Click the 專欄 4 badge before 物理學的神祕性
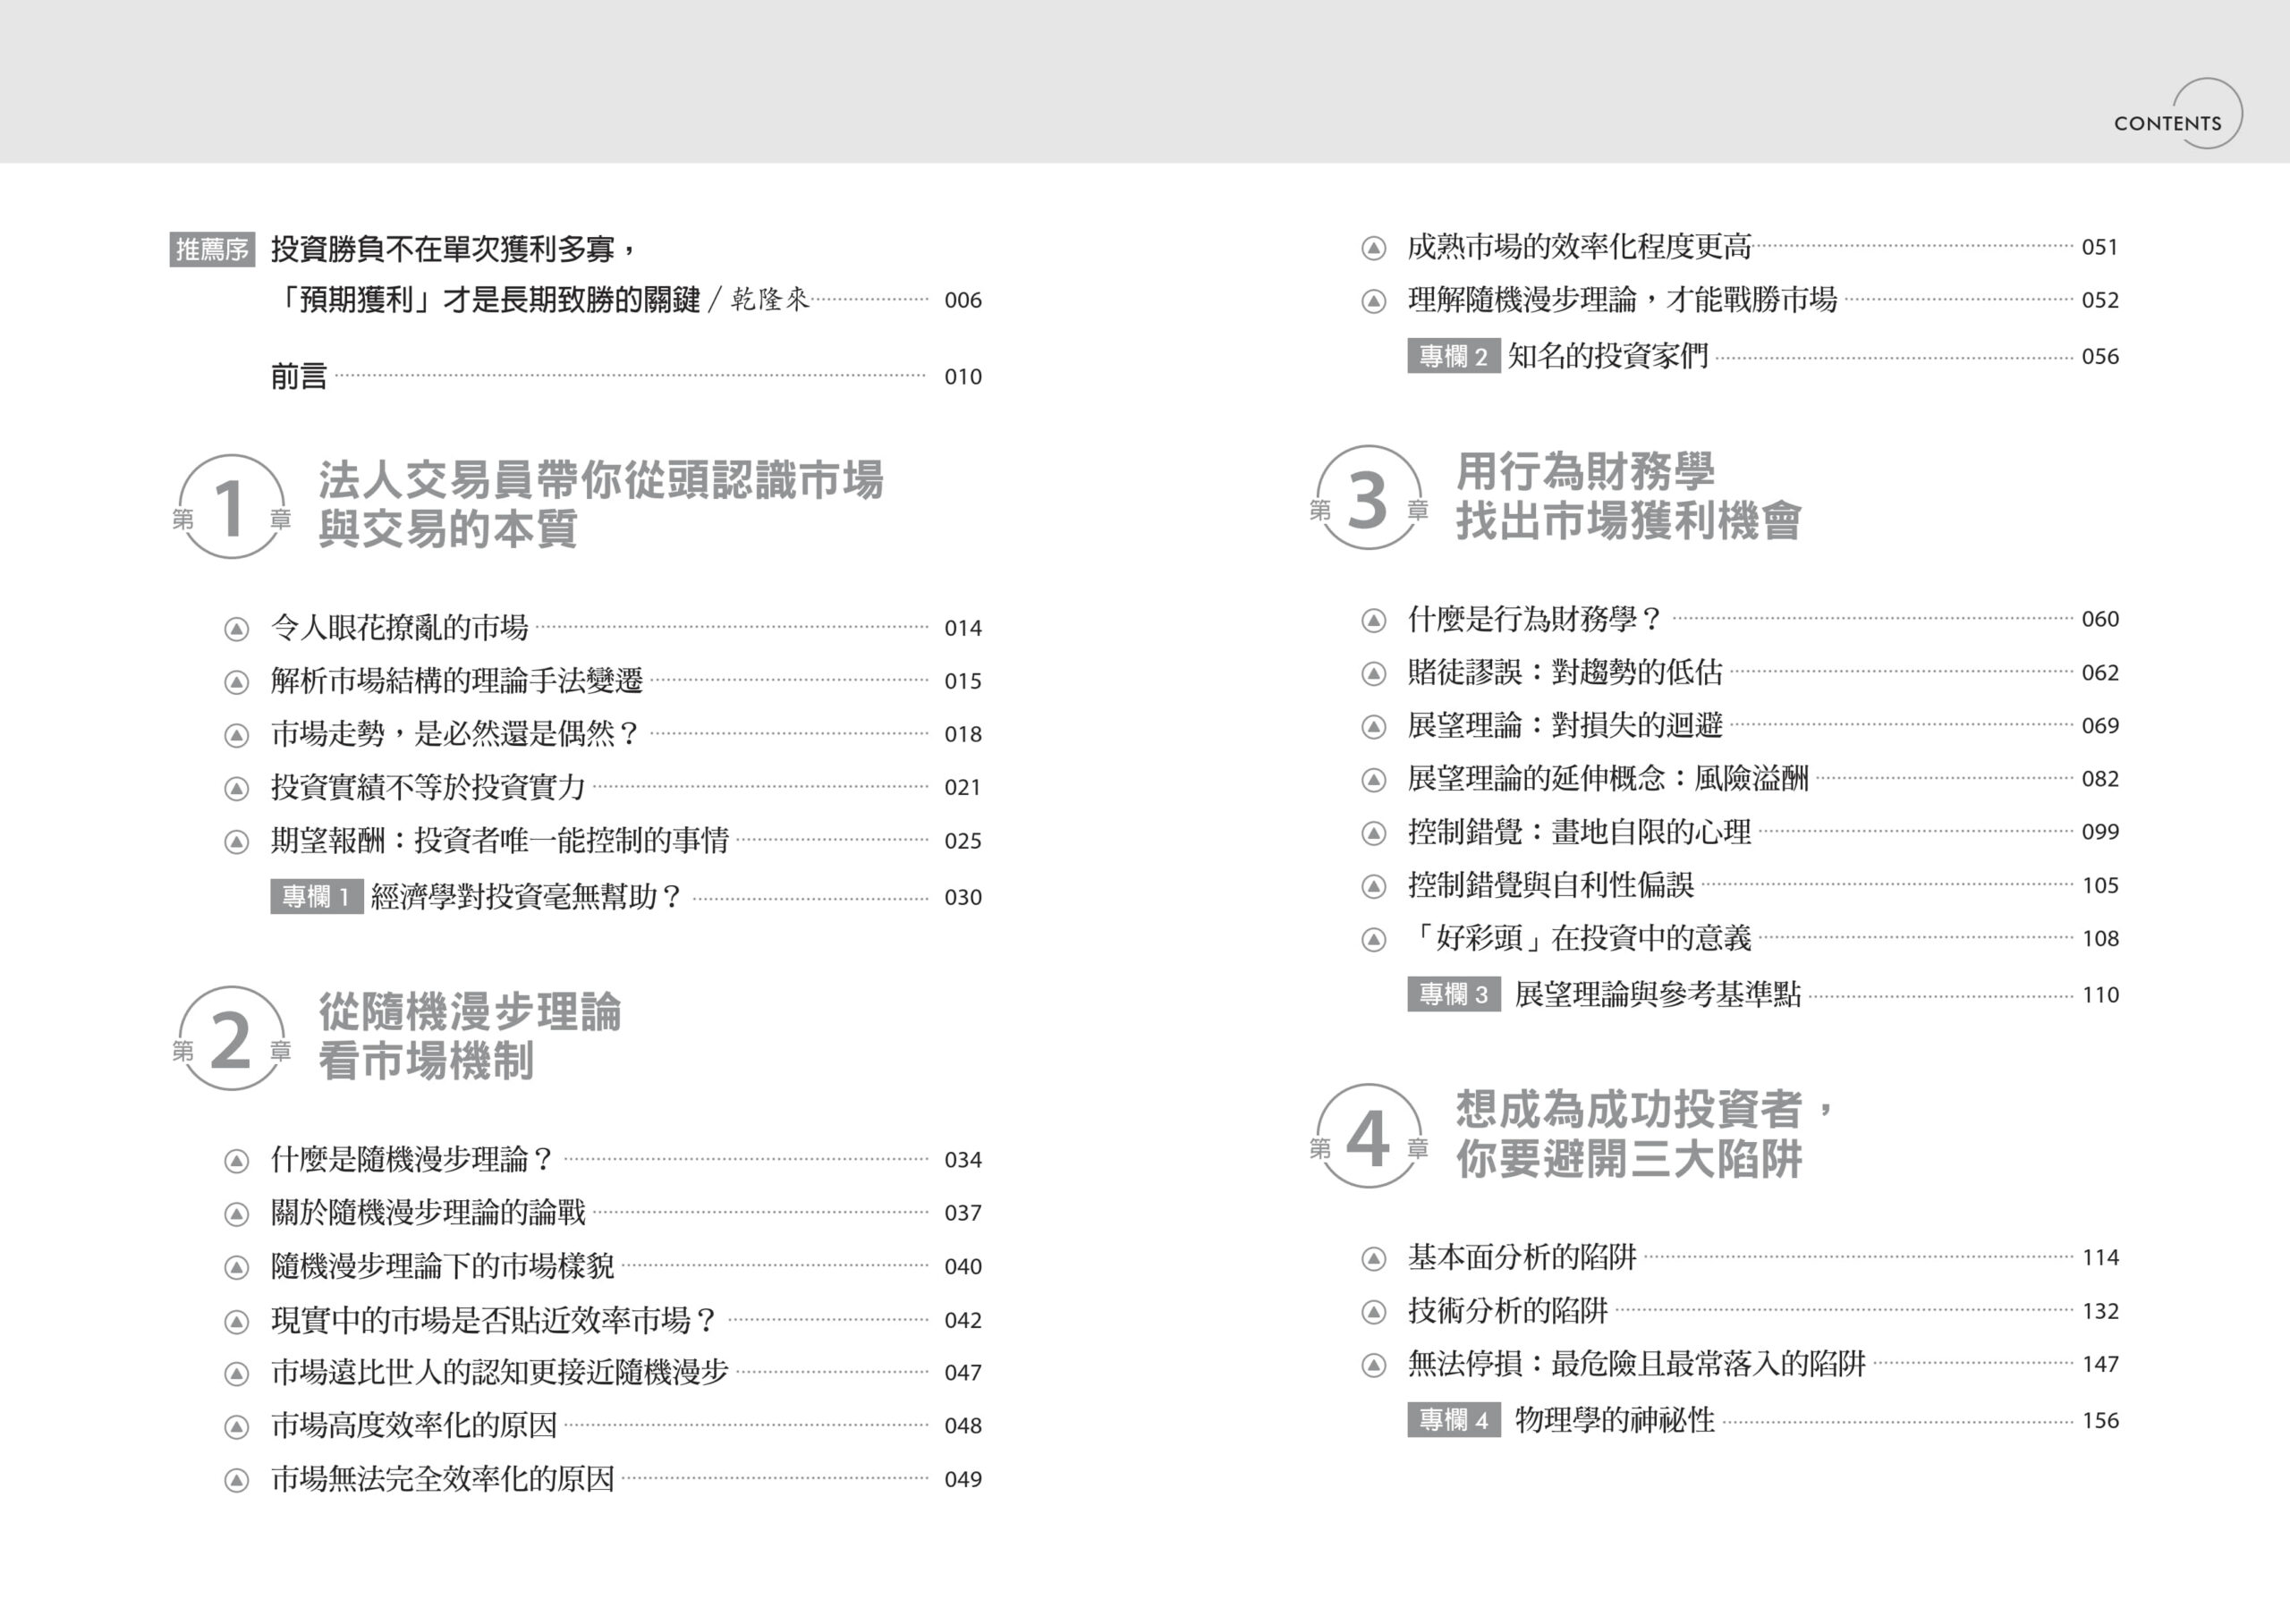2290x1624 pixels. coord(1453,1420)
